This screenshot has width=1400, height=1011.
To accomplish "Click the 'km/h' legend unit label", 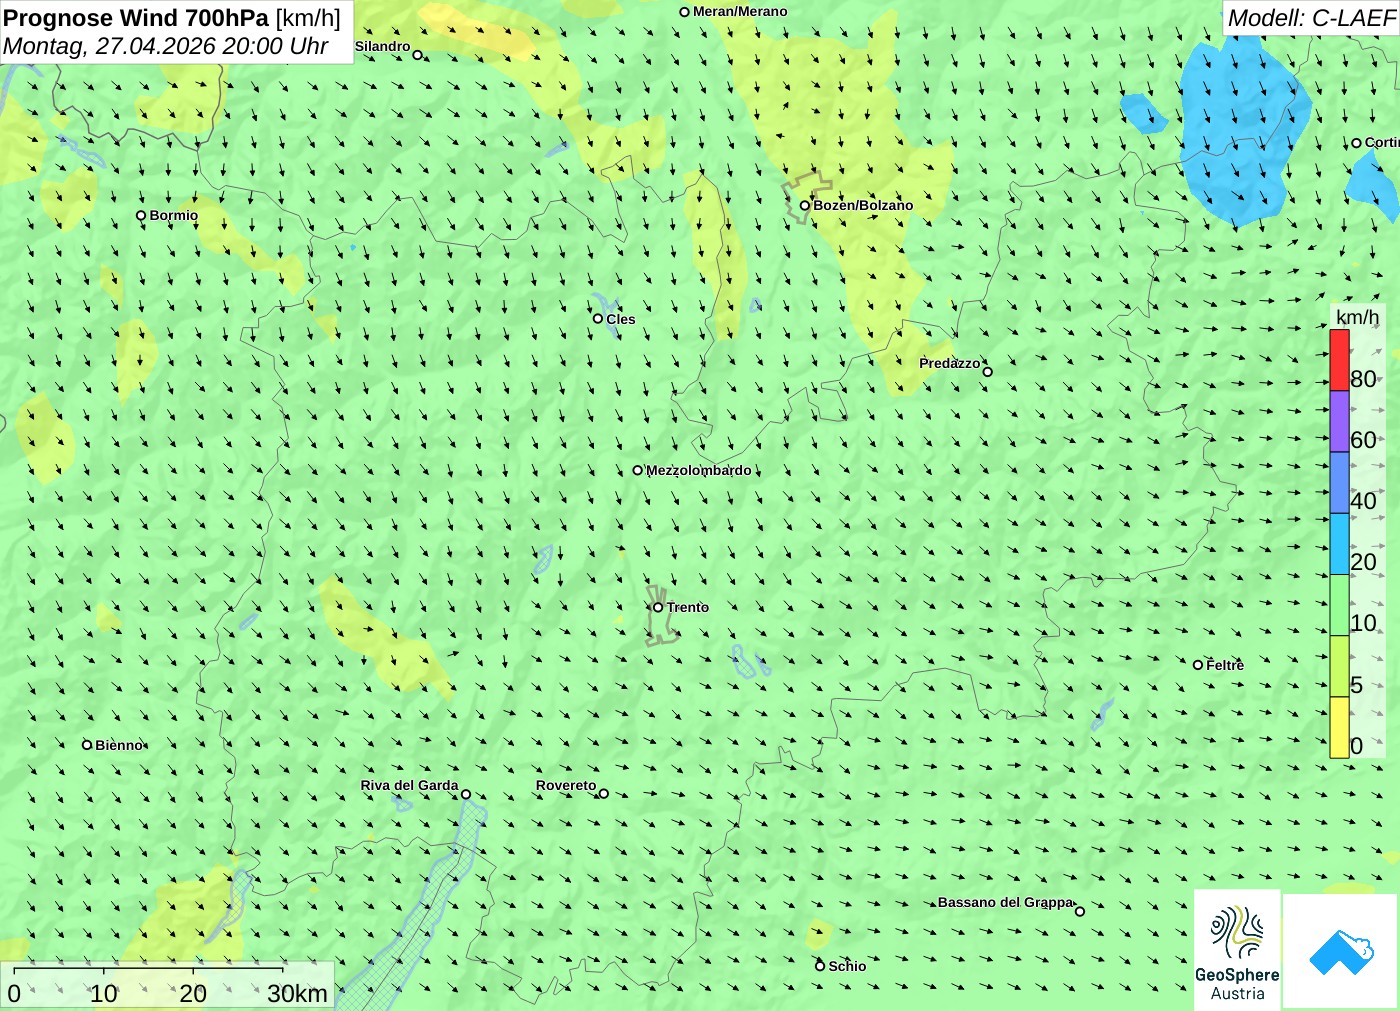I will (x=1357, y=317).
